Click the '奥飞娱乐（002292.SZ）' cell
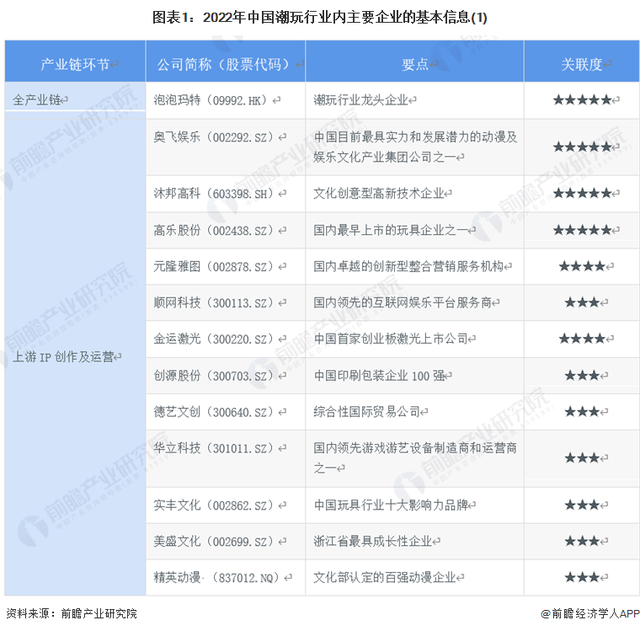The height and width of the screenshot is (631, 640). tap(225, 147)
